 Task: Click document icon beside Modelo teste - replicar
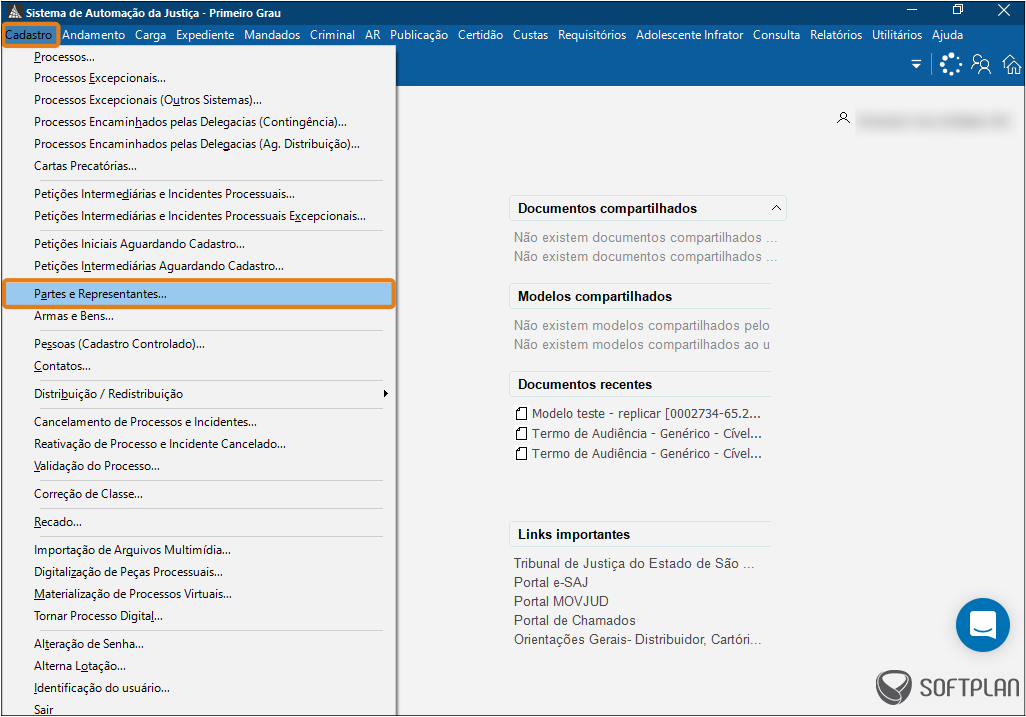tap(521, 414)
